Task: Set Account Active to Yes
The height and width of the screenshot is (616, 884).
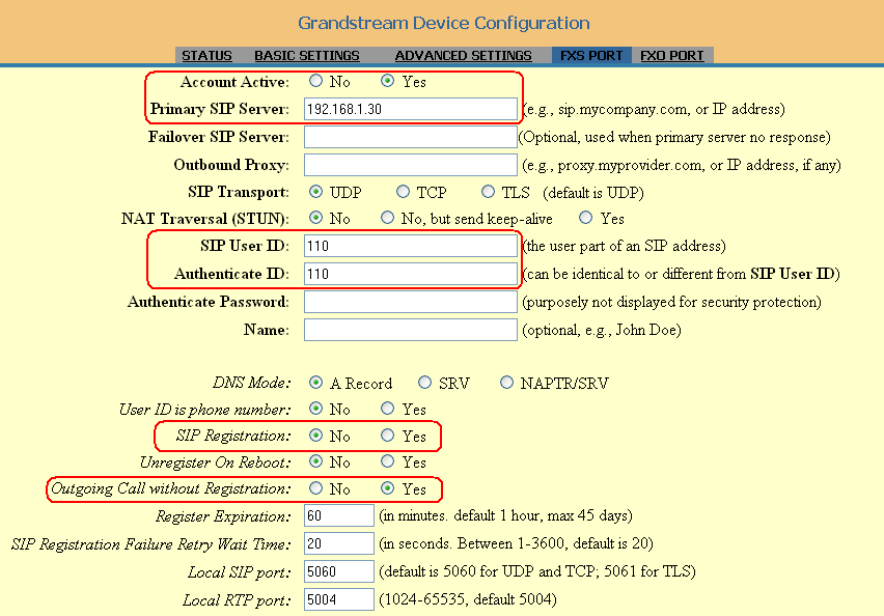Action: coord(387,81)
